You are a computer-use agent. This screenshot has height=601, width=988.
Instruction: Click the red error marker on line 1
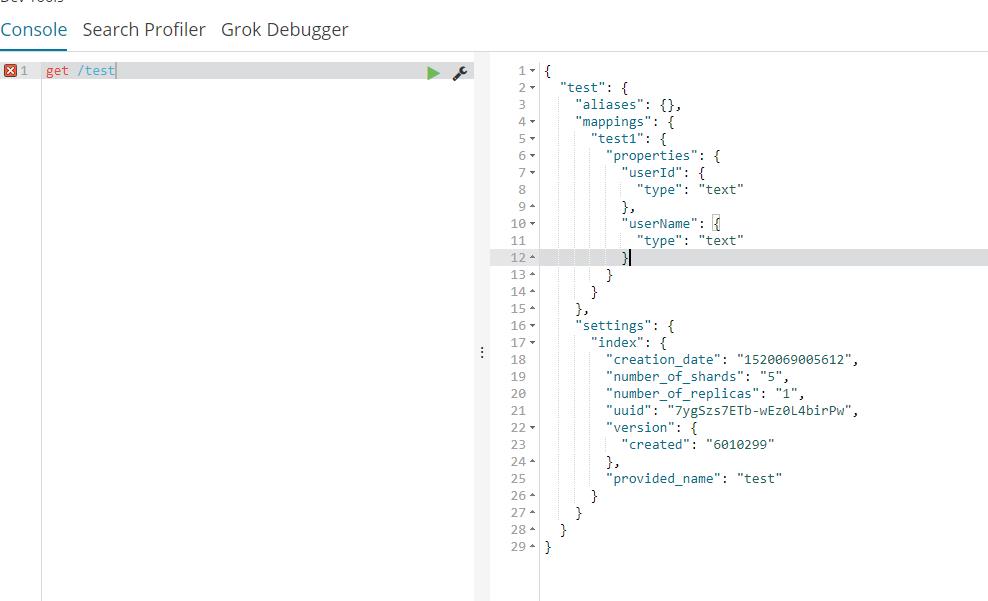pos(10,71)
